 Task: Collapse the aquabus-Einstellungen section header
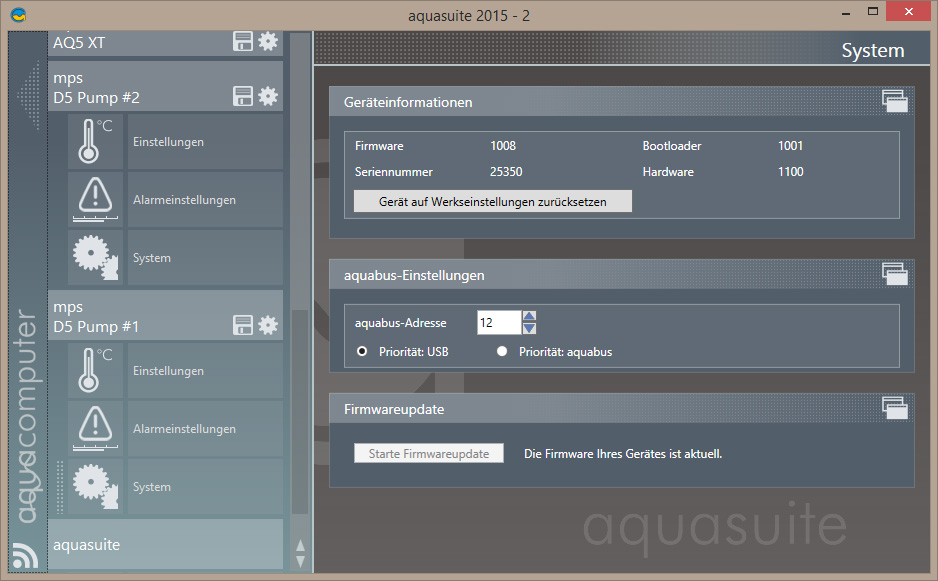pyautogui.click(x=622, y=275)
